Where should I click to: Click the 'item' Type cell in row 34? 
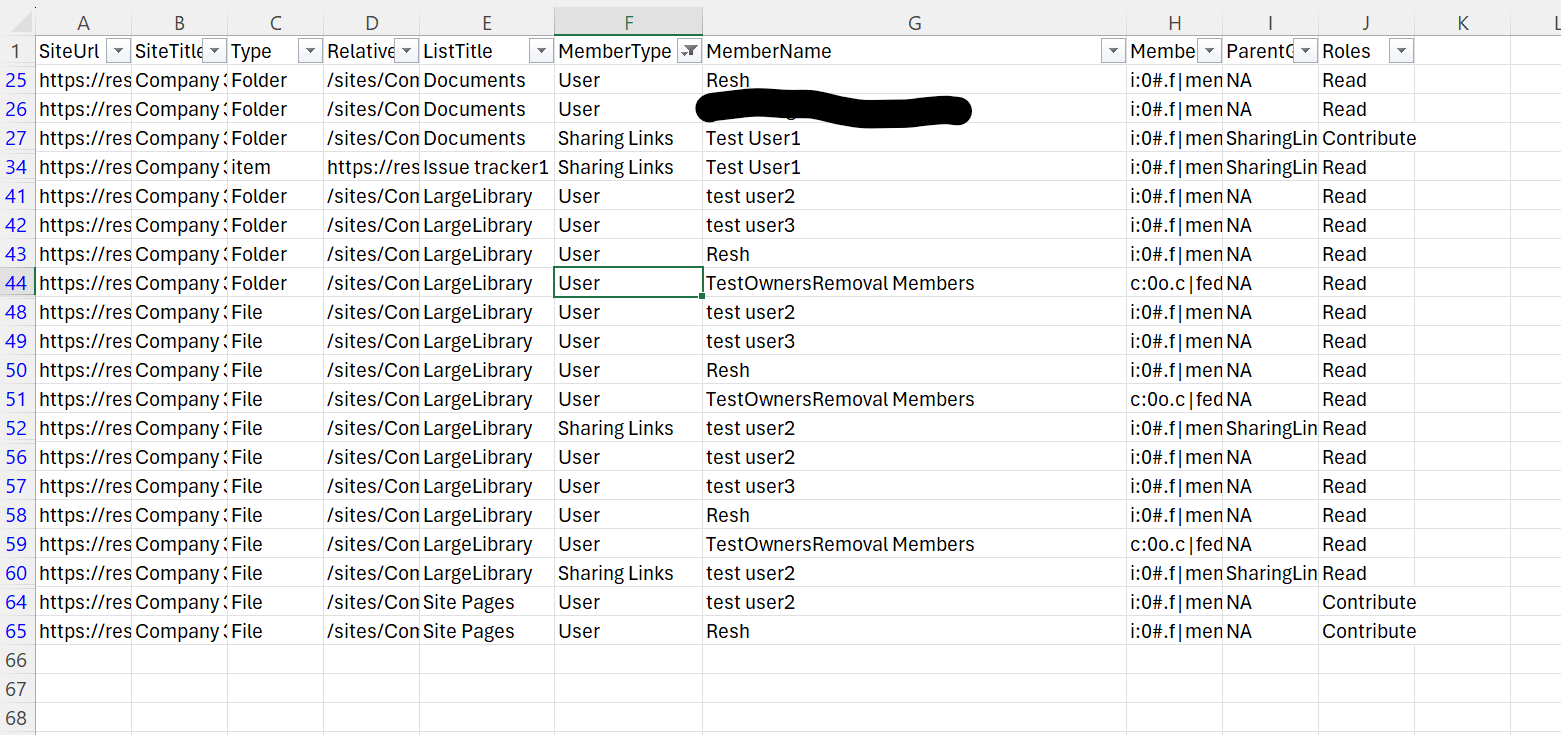pos(275,167)
